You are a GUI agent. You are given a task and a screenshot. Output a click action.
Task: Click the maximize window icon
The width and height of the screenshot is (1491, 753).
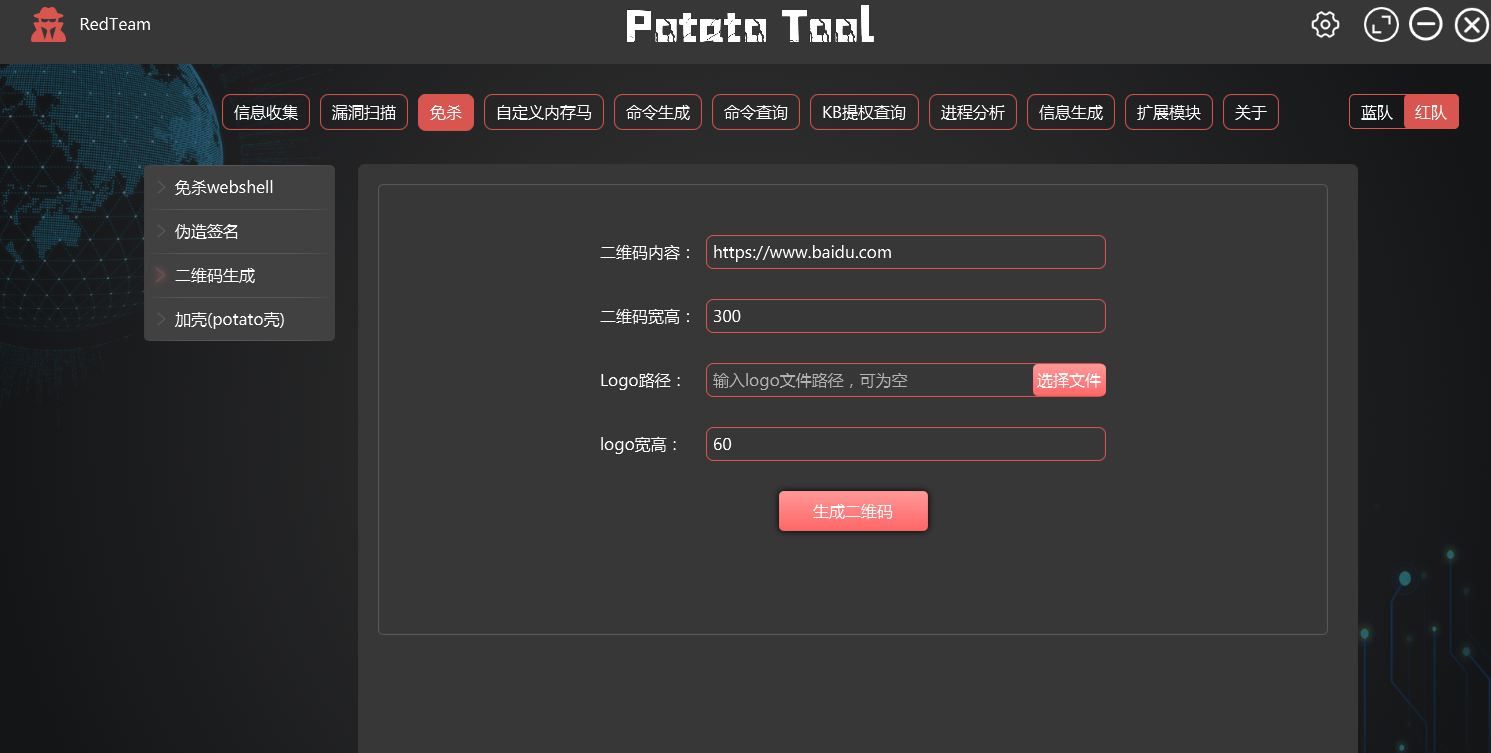(1381, 25)
